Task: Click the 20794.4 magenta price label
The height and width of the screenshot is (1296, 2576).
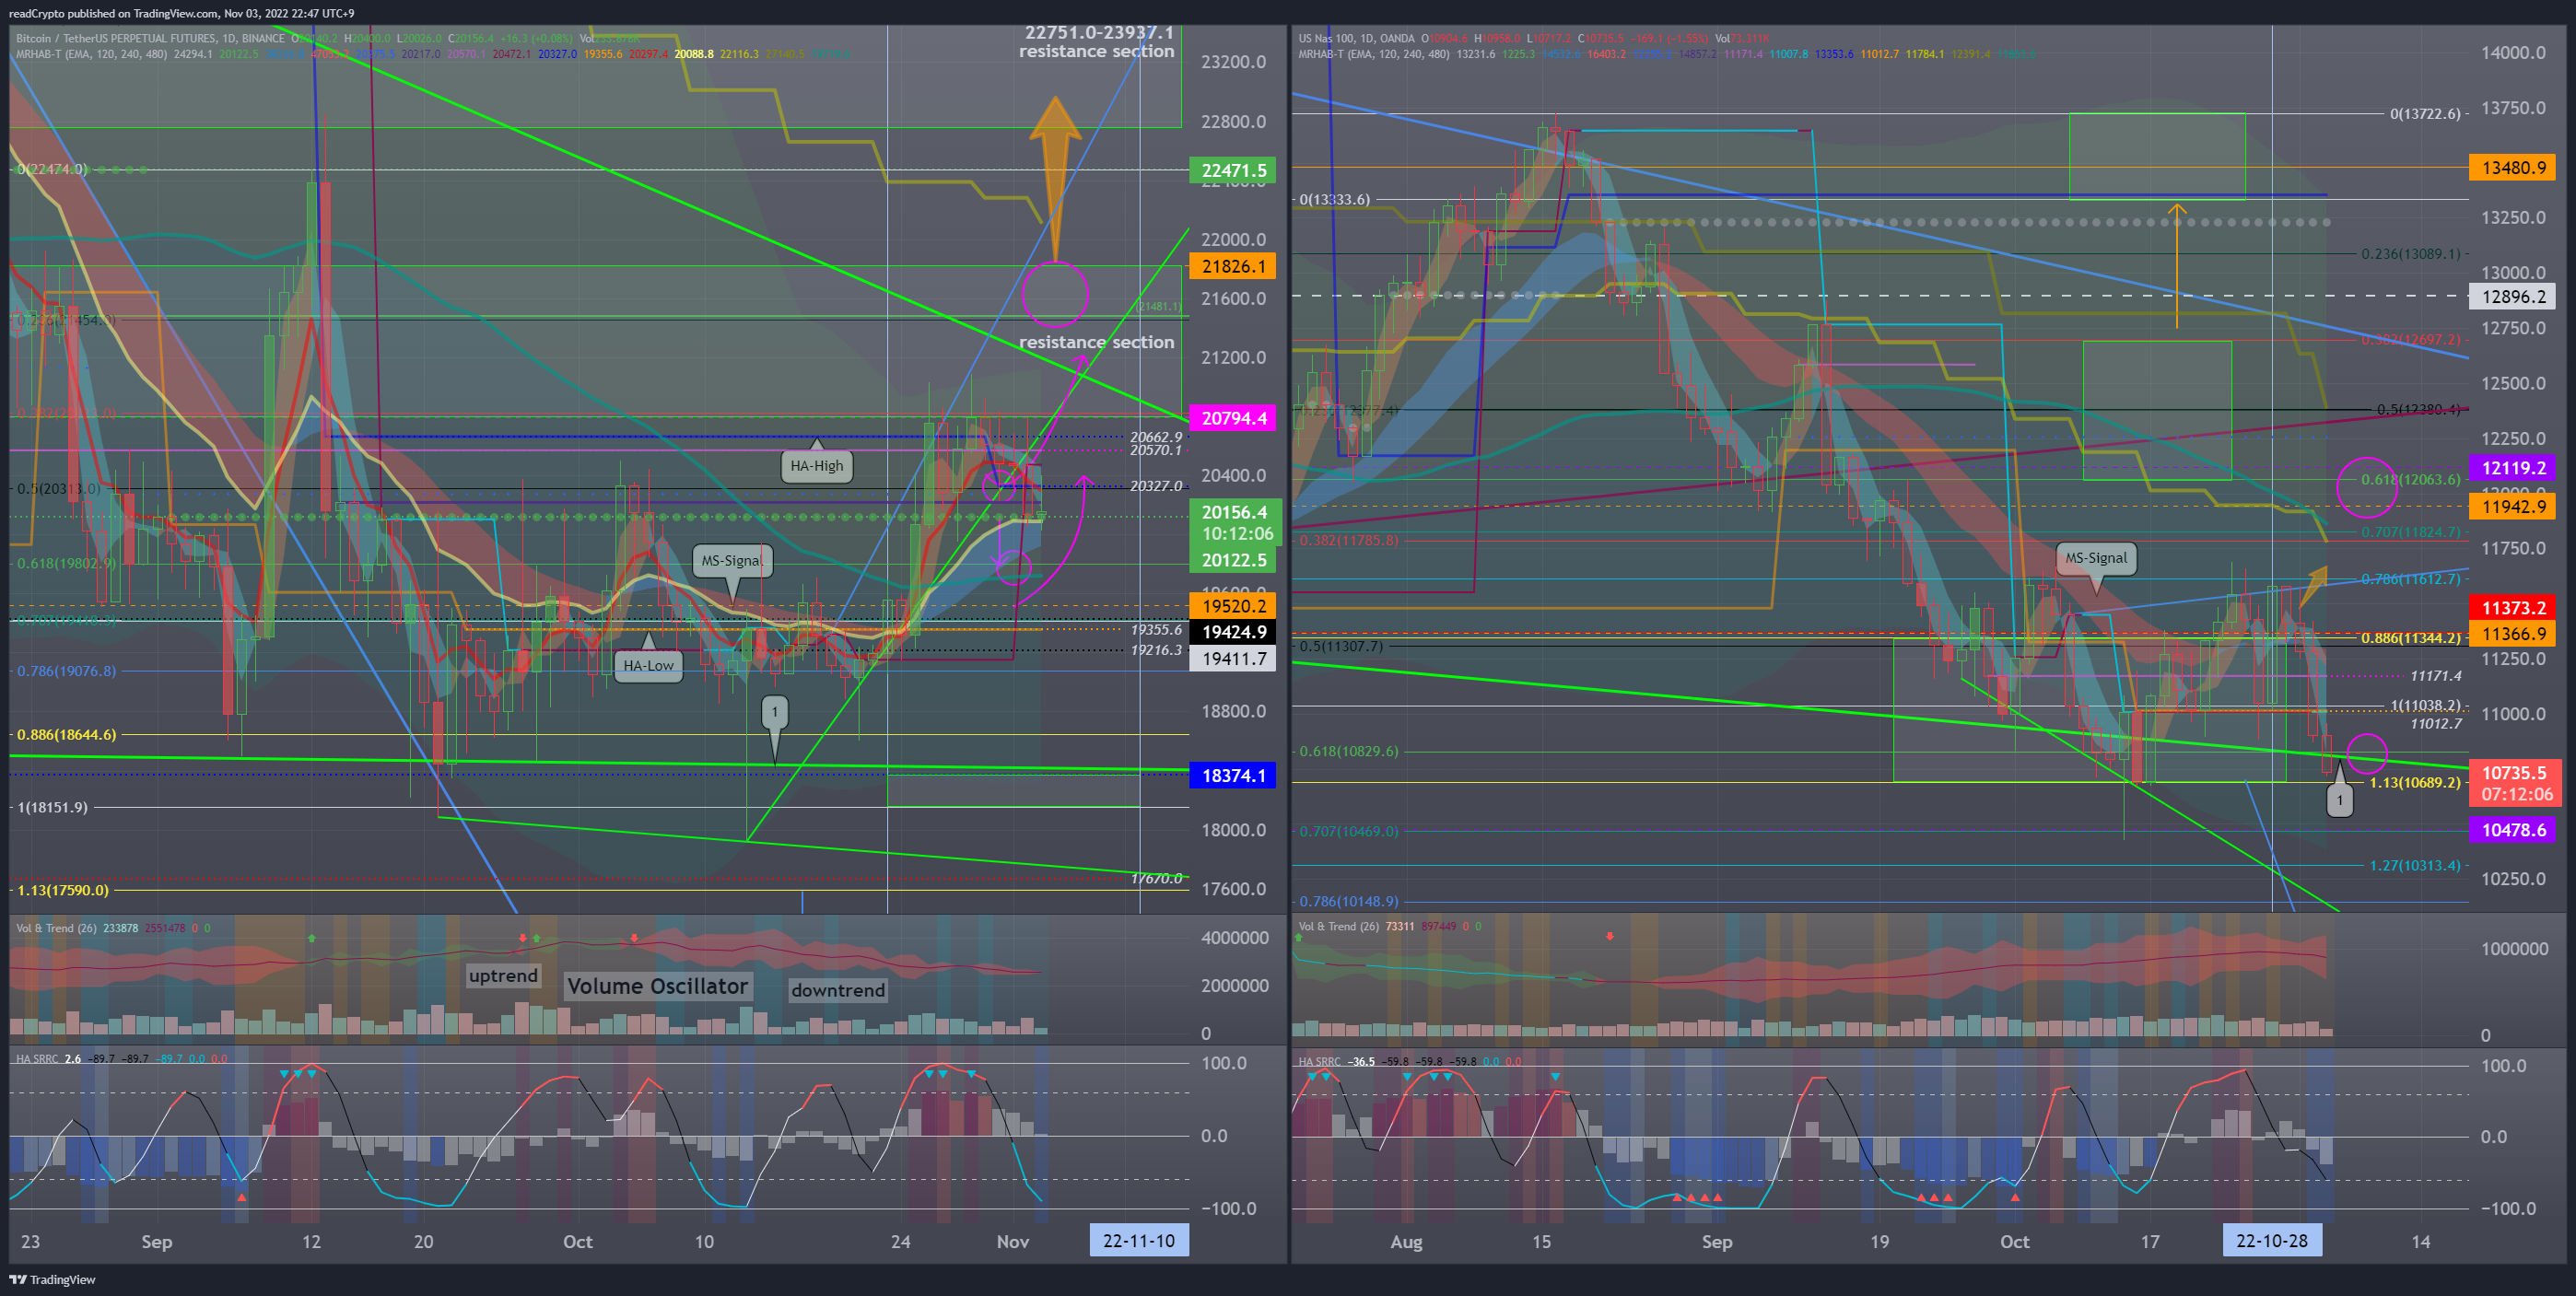Action: [1233, 418]
